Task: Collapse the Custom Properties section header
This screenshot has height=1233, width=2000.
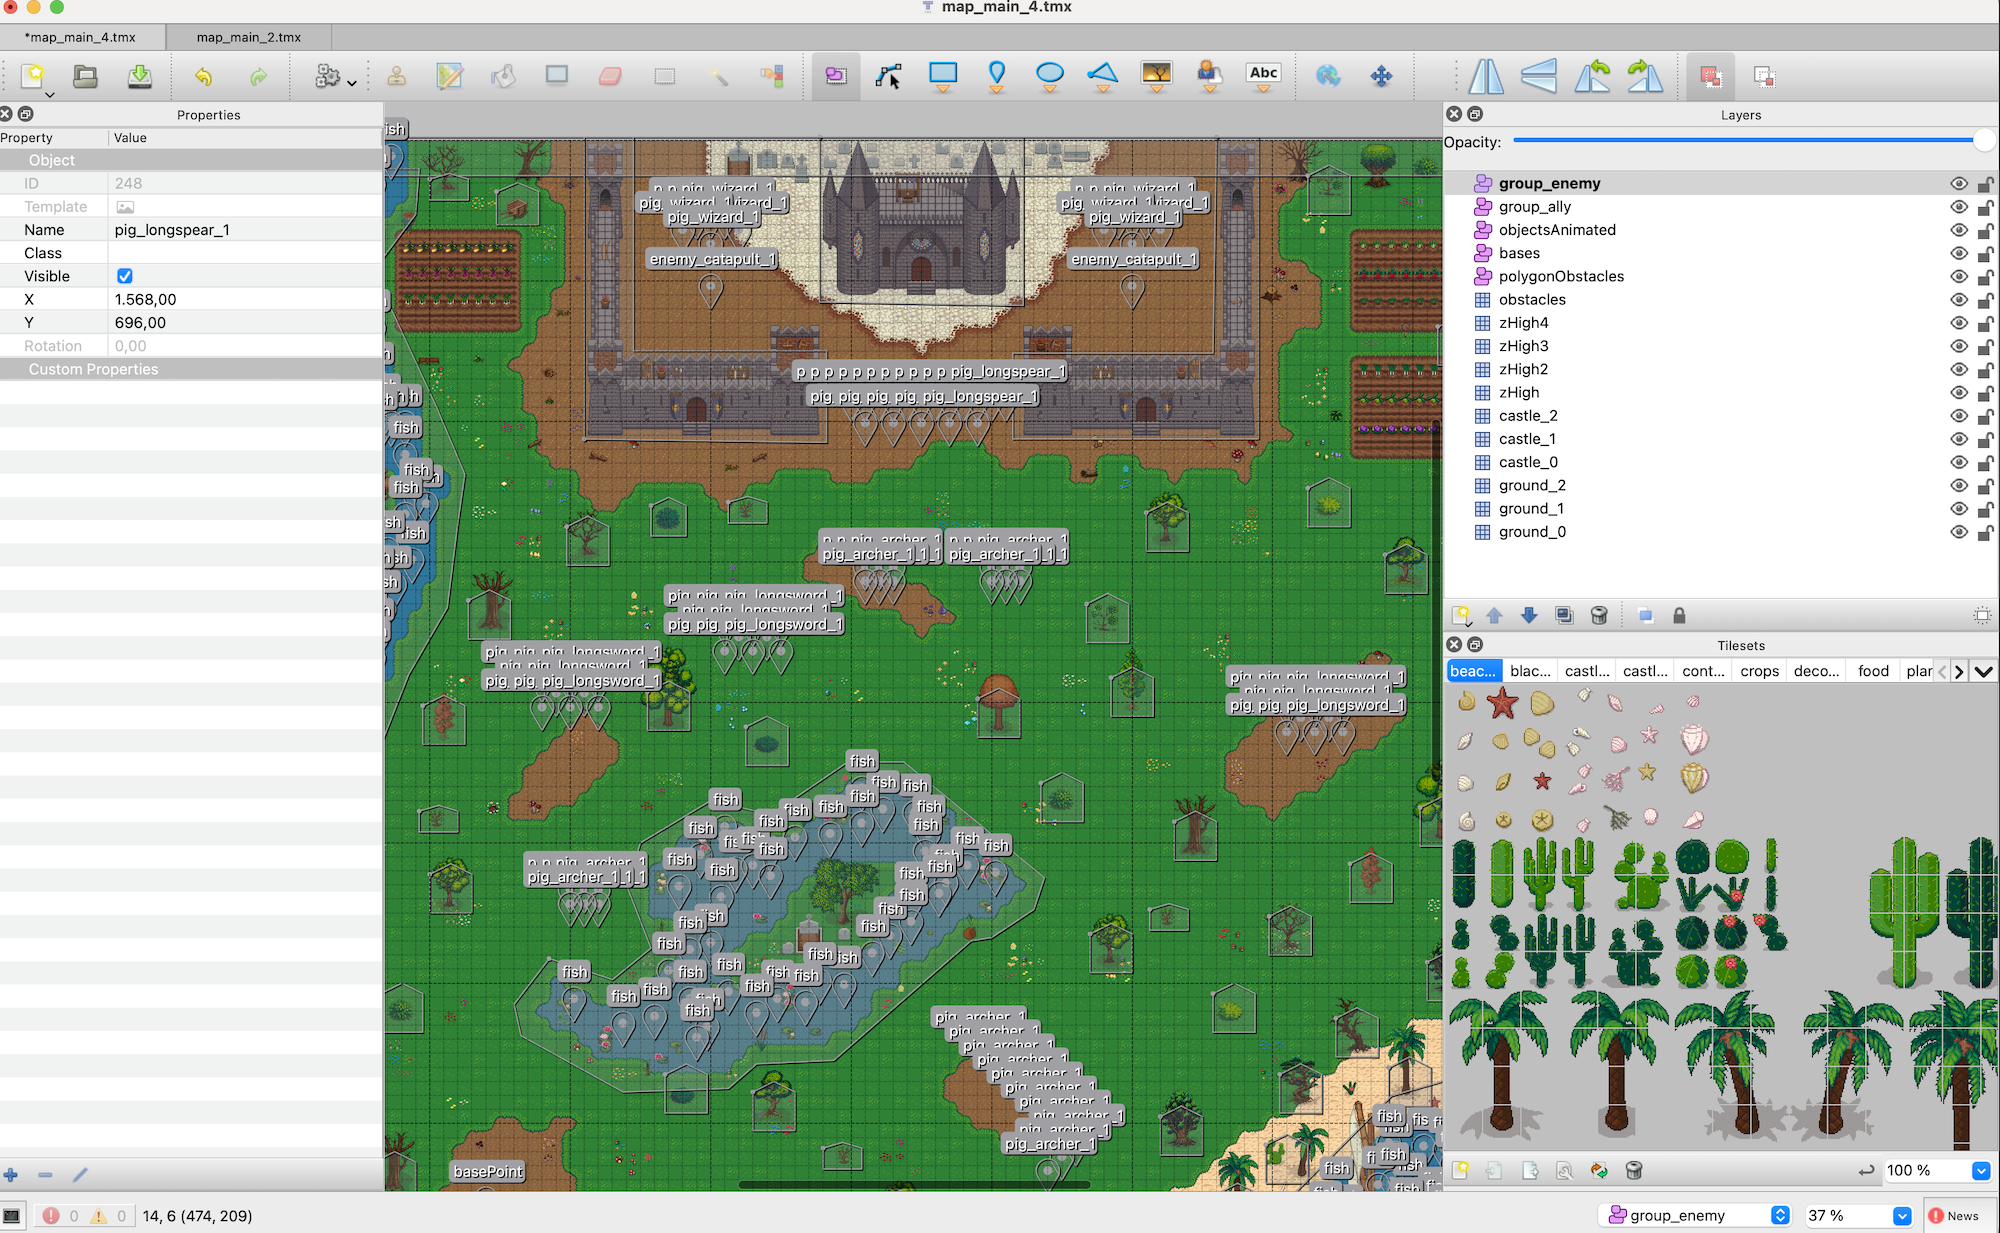Action: 191,369
